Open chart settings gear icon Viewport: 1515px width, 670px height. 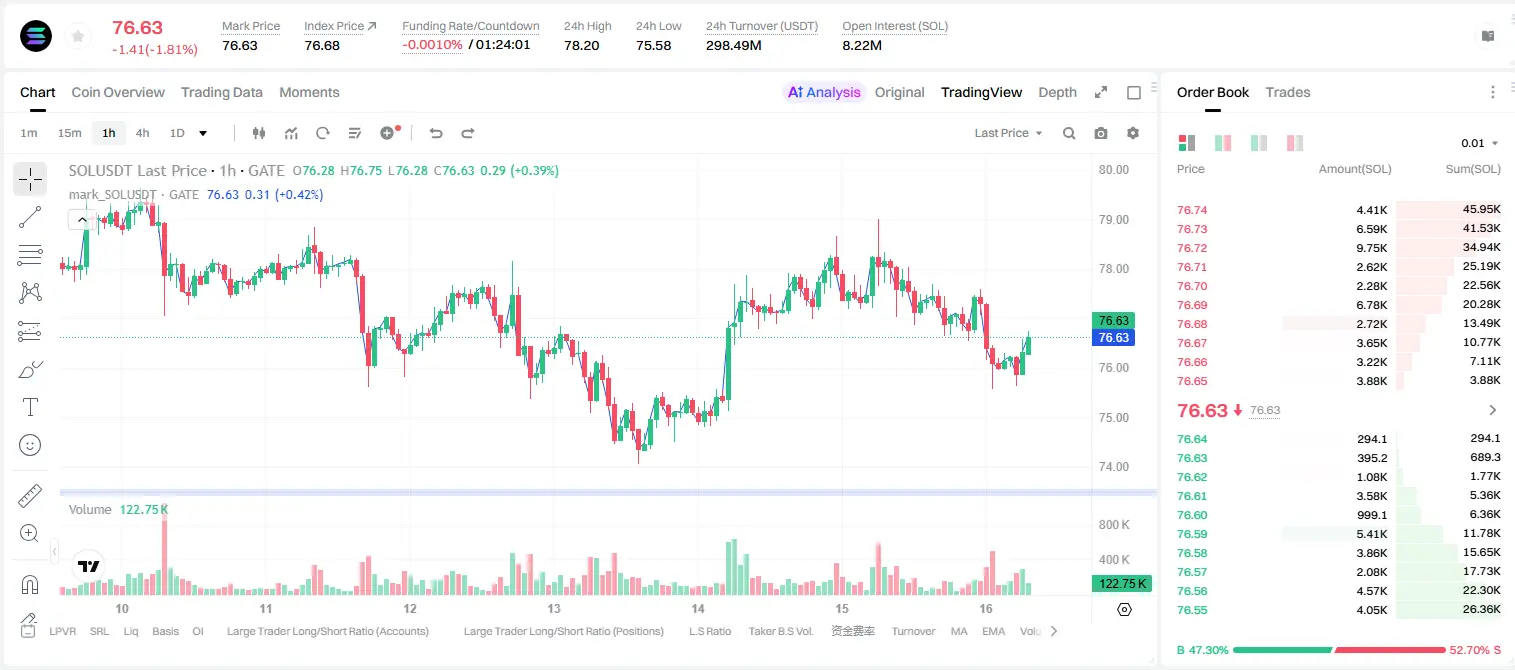[1133, 133]
